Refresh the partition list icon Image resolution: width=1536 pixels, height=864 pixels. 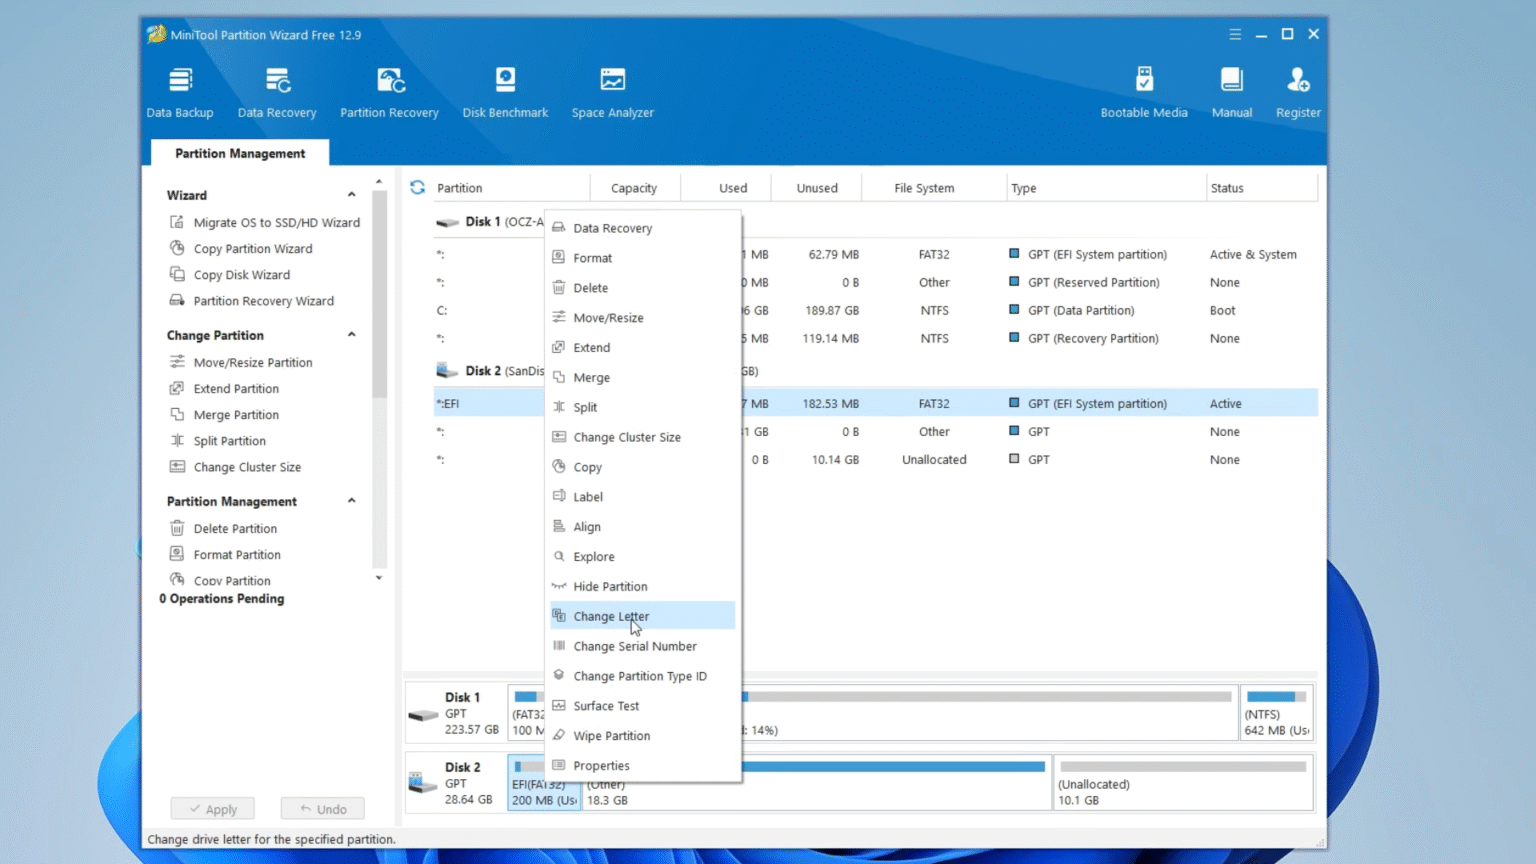point(418,188)
